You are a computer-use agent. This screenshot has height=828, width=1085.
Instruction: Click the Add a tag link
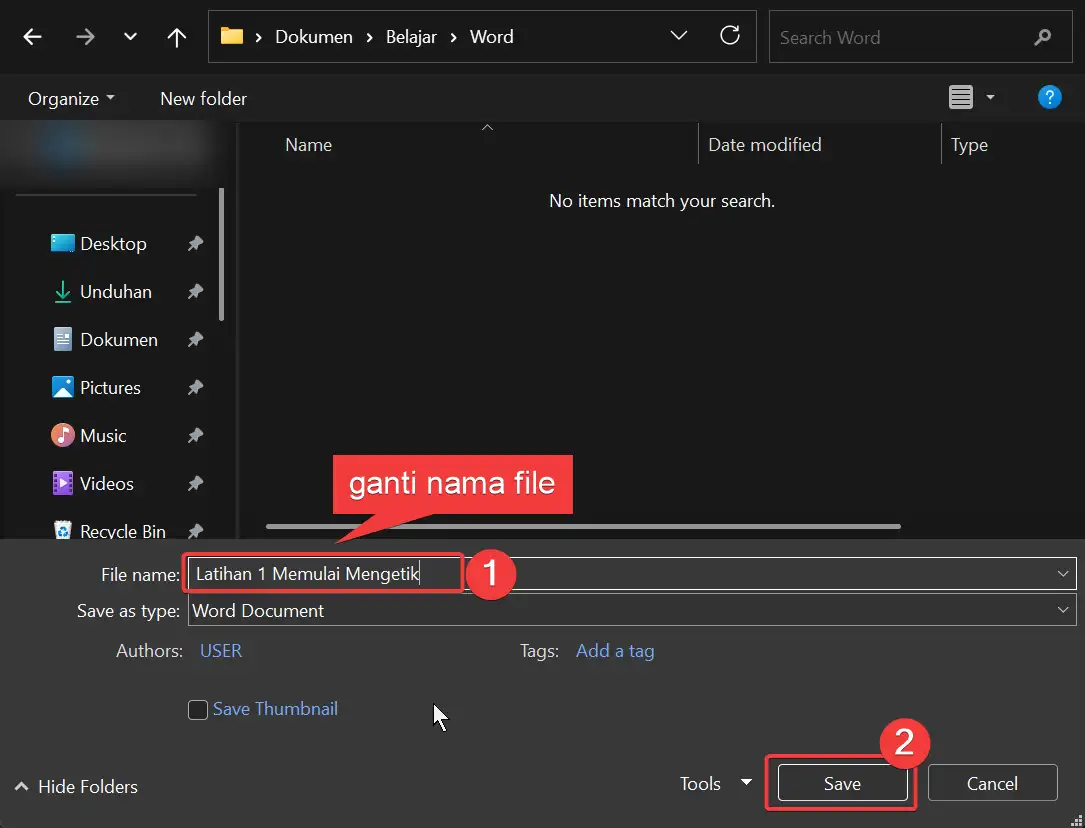tap(615, 651)
